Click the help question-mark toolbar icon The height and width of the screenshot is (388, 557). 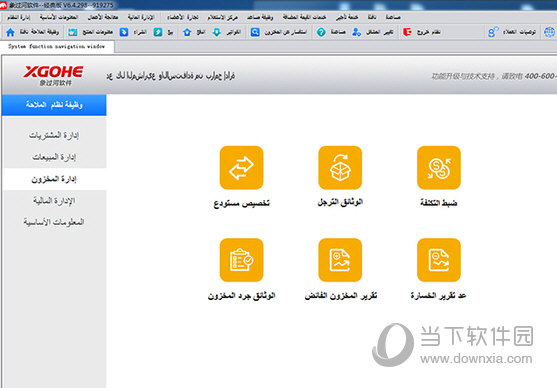(x=321, y=32)
